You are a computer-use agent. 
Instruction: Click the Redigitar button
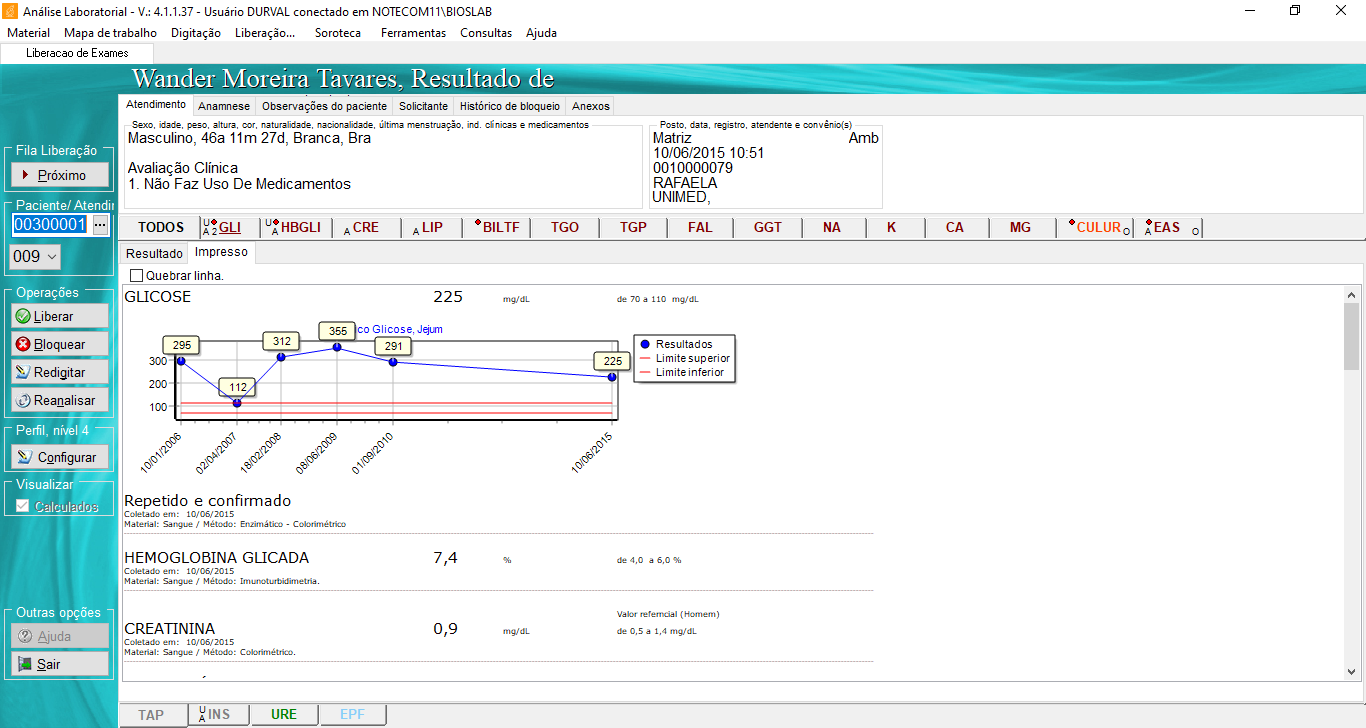[x=59, y=372]
